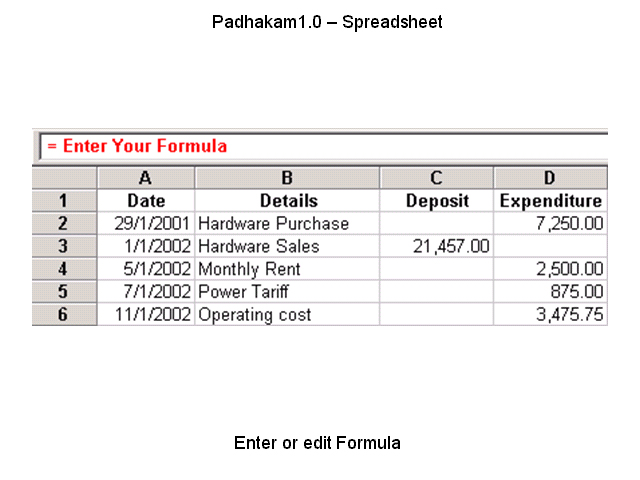The image size is (640, 480).
Task: Select the 875.00 expenditure cell
Action: coord(550,292)
